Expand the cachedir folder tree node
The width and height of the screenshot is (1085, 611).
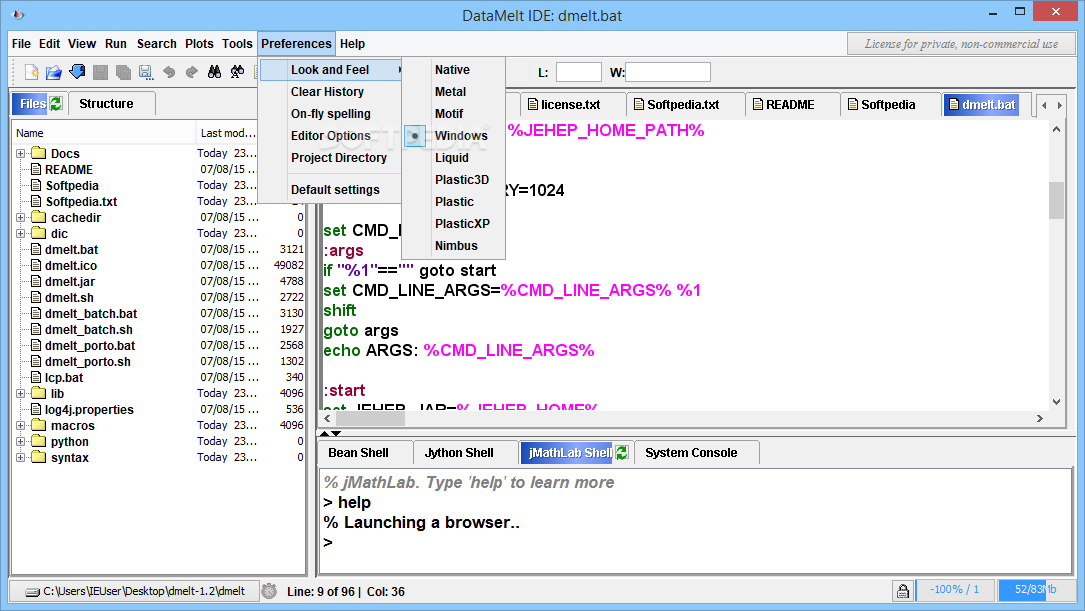[x=21, y=217]
